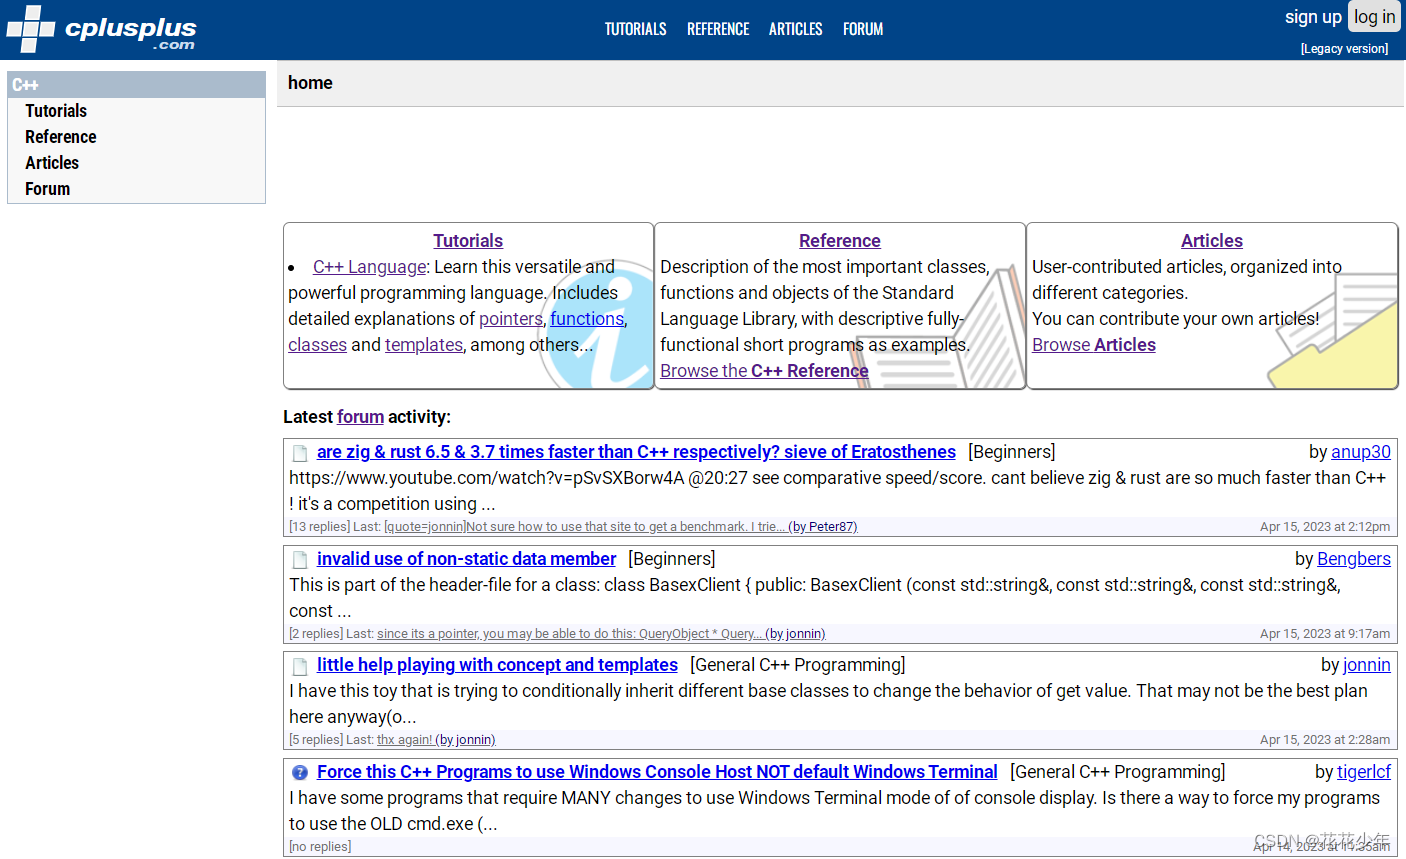
Task: Follow the functions link
Action: click(587, 319)
